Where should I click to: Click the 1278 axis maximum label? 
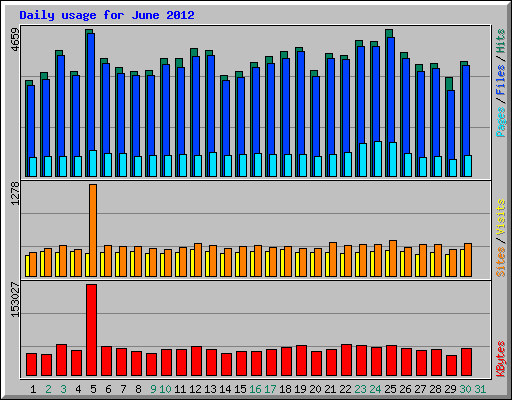[16, 193]
